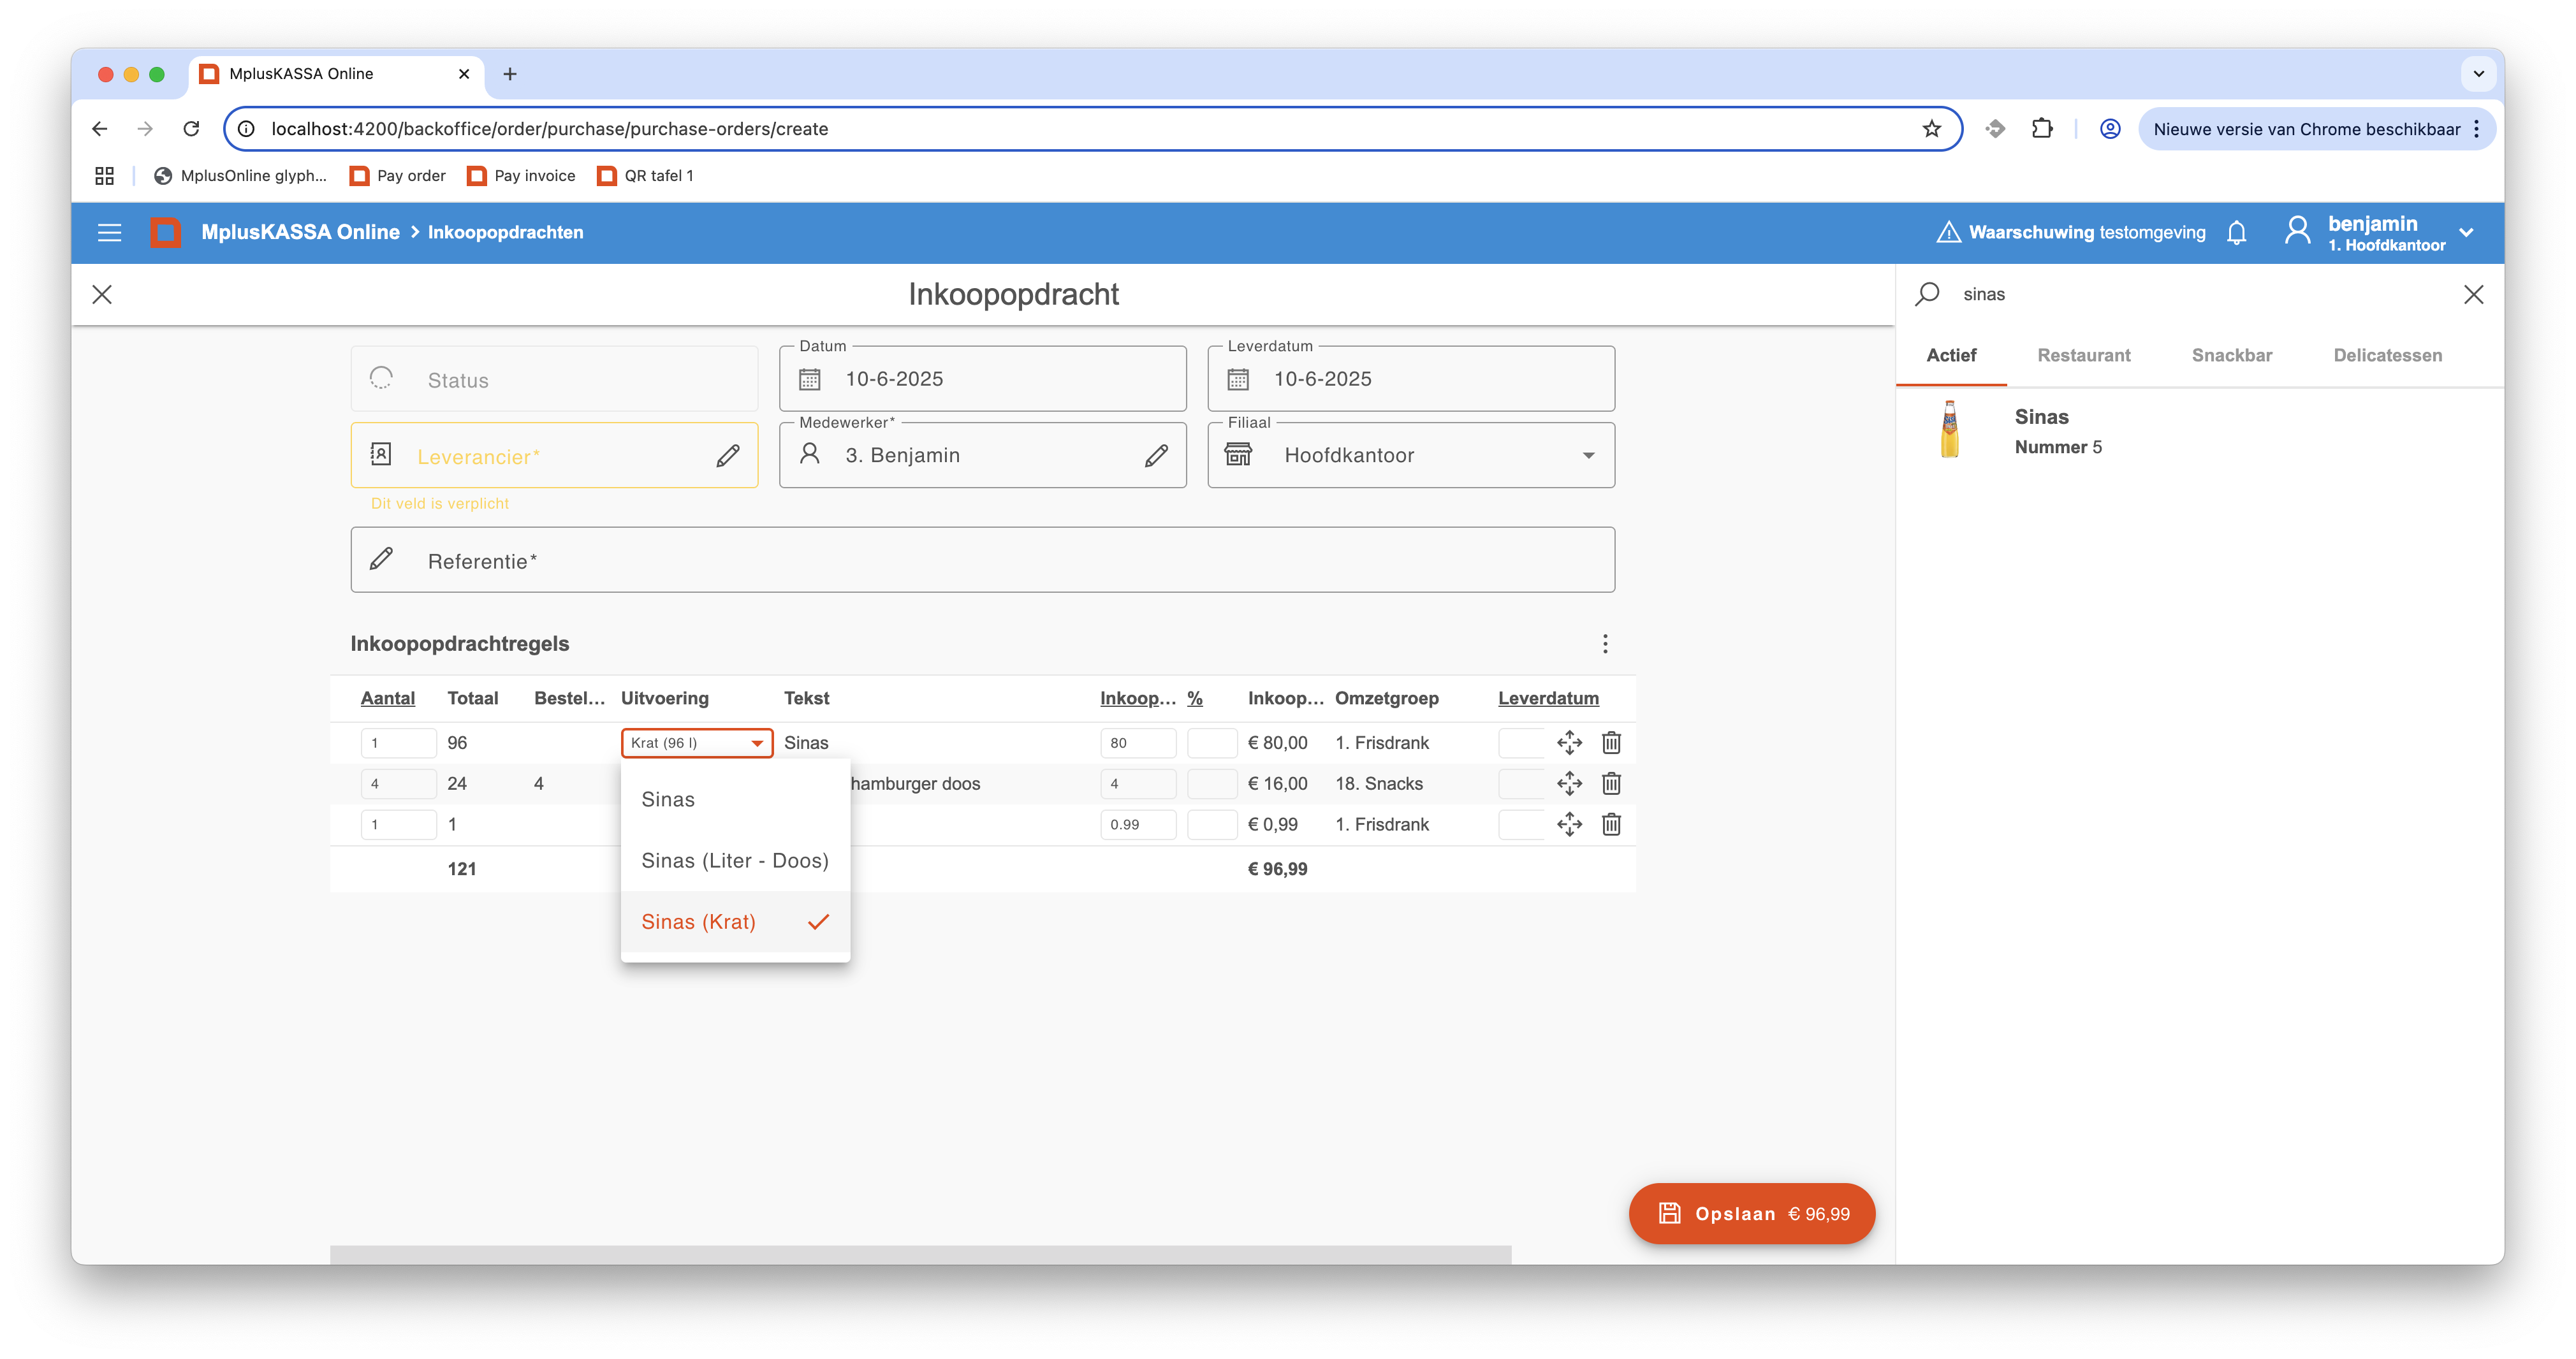Click the Inkoop price field showing 0.99

1138,825
